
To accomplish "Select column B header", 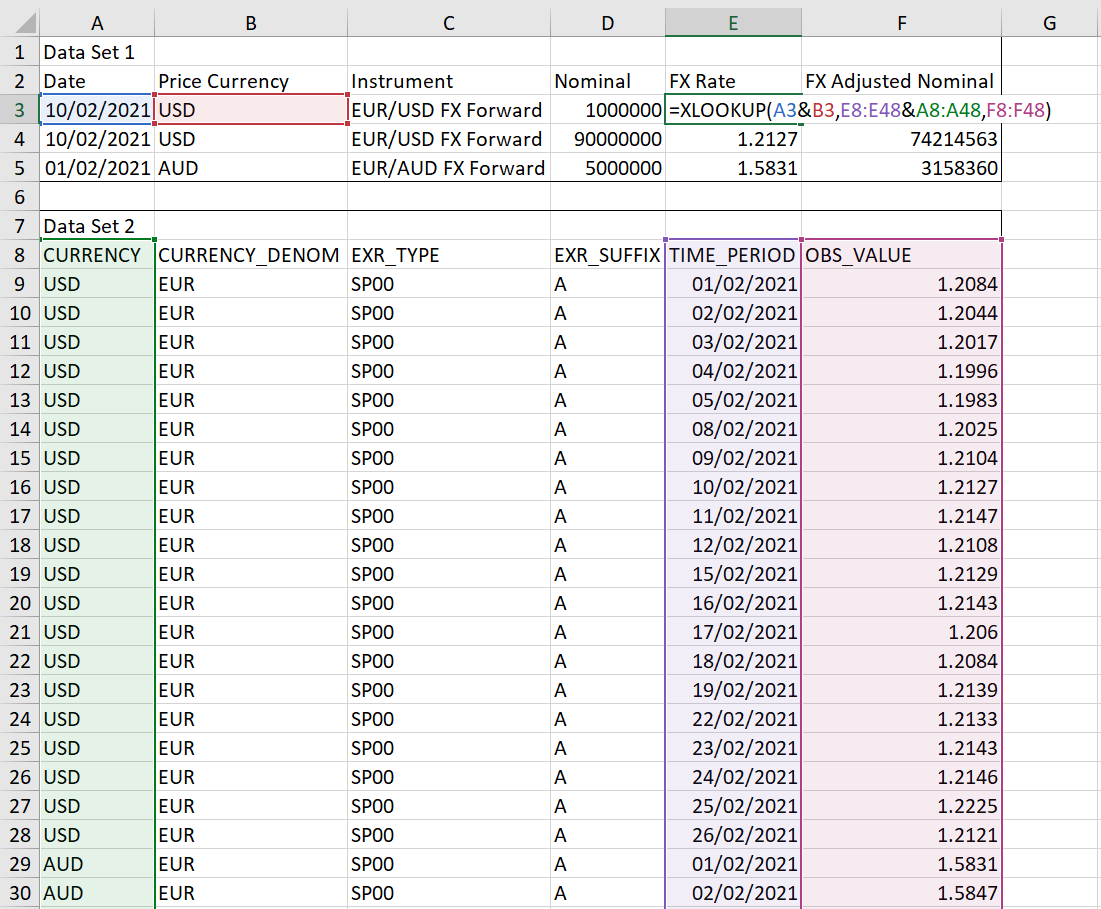I will tap(250, 22).
